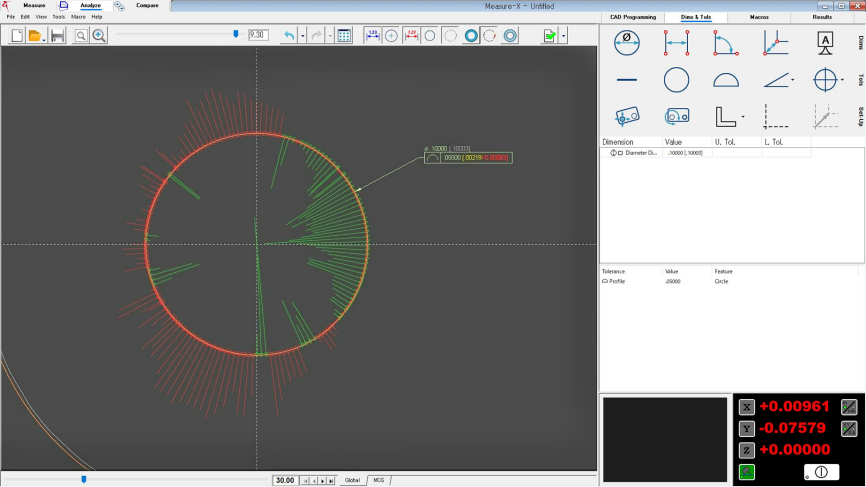Viewport: 866px width, 487px height.
Task: Select the point coordinate dimension tool
Action: click(775, 43)
